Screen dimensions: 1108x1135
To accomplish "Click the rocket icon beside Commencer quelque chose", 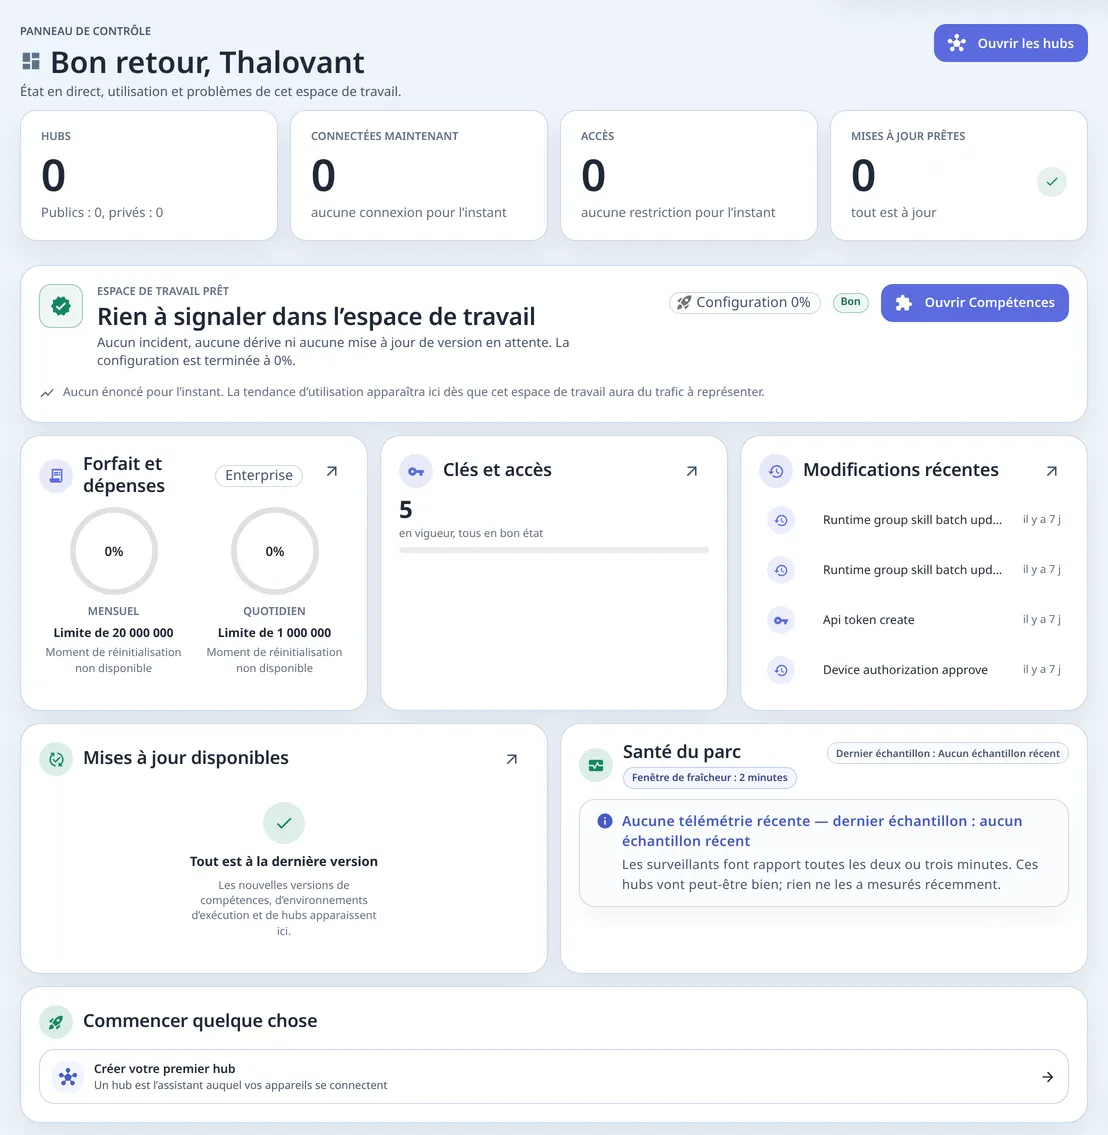I will coord(56,1022).
